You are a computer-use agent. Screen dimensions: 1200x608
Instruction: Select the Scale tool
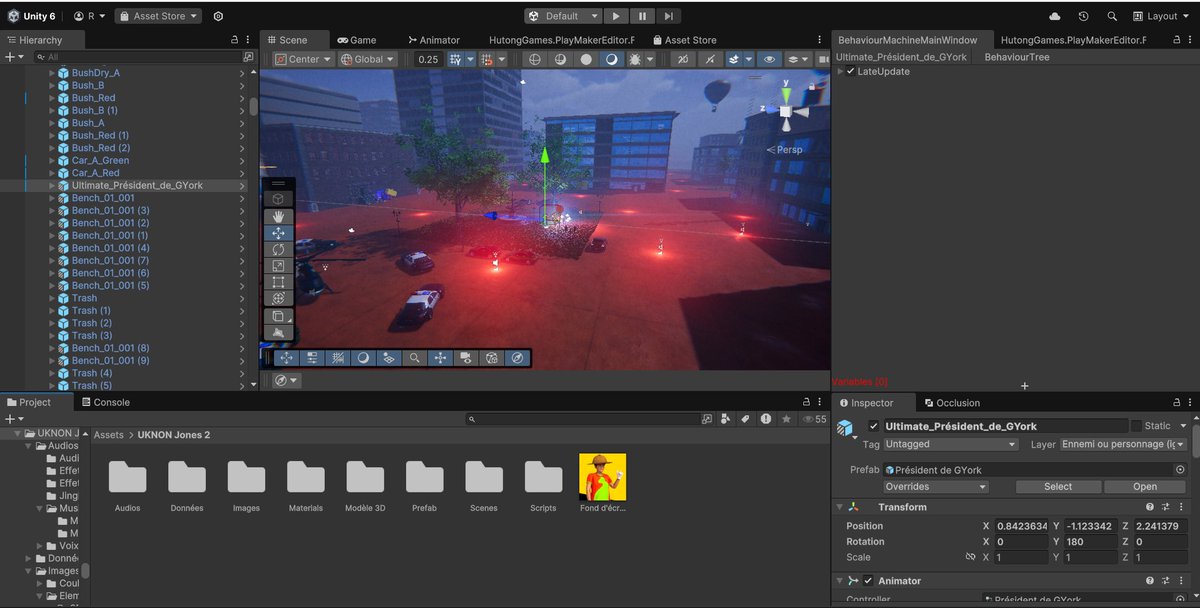[x=278, y=265]
